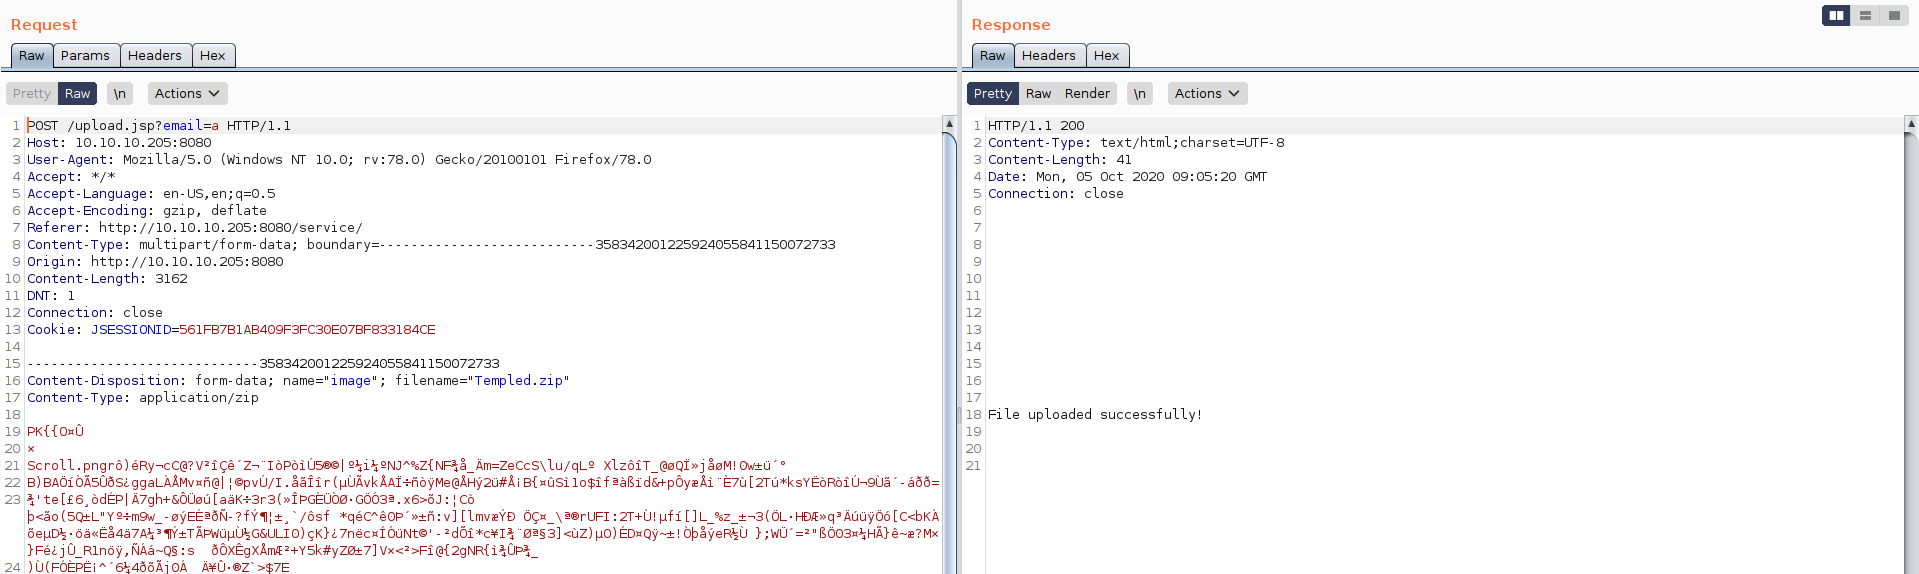Screen dimensions: 1919x574
Task: Open the Response Headers tab
Action: [1048, 56]
